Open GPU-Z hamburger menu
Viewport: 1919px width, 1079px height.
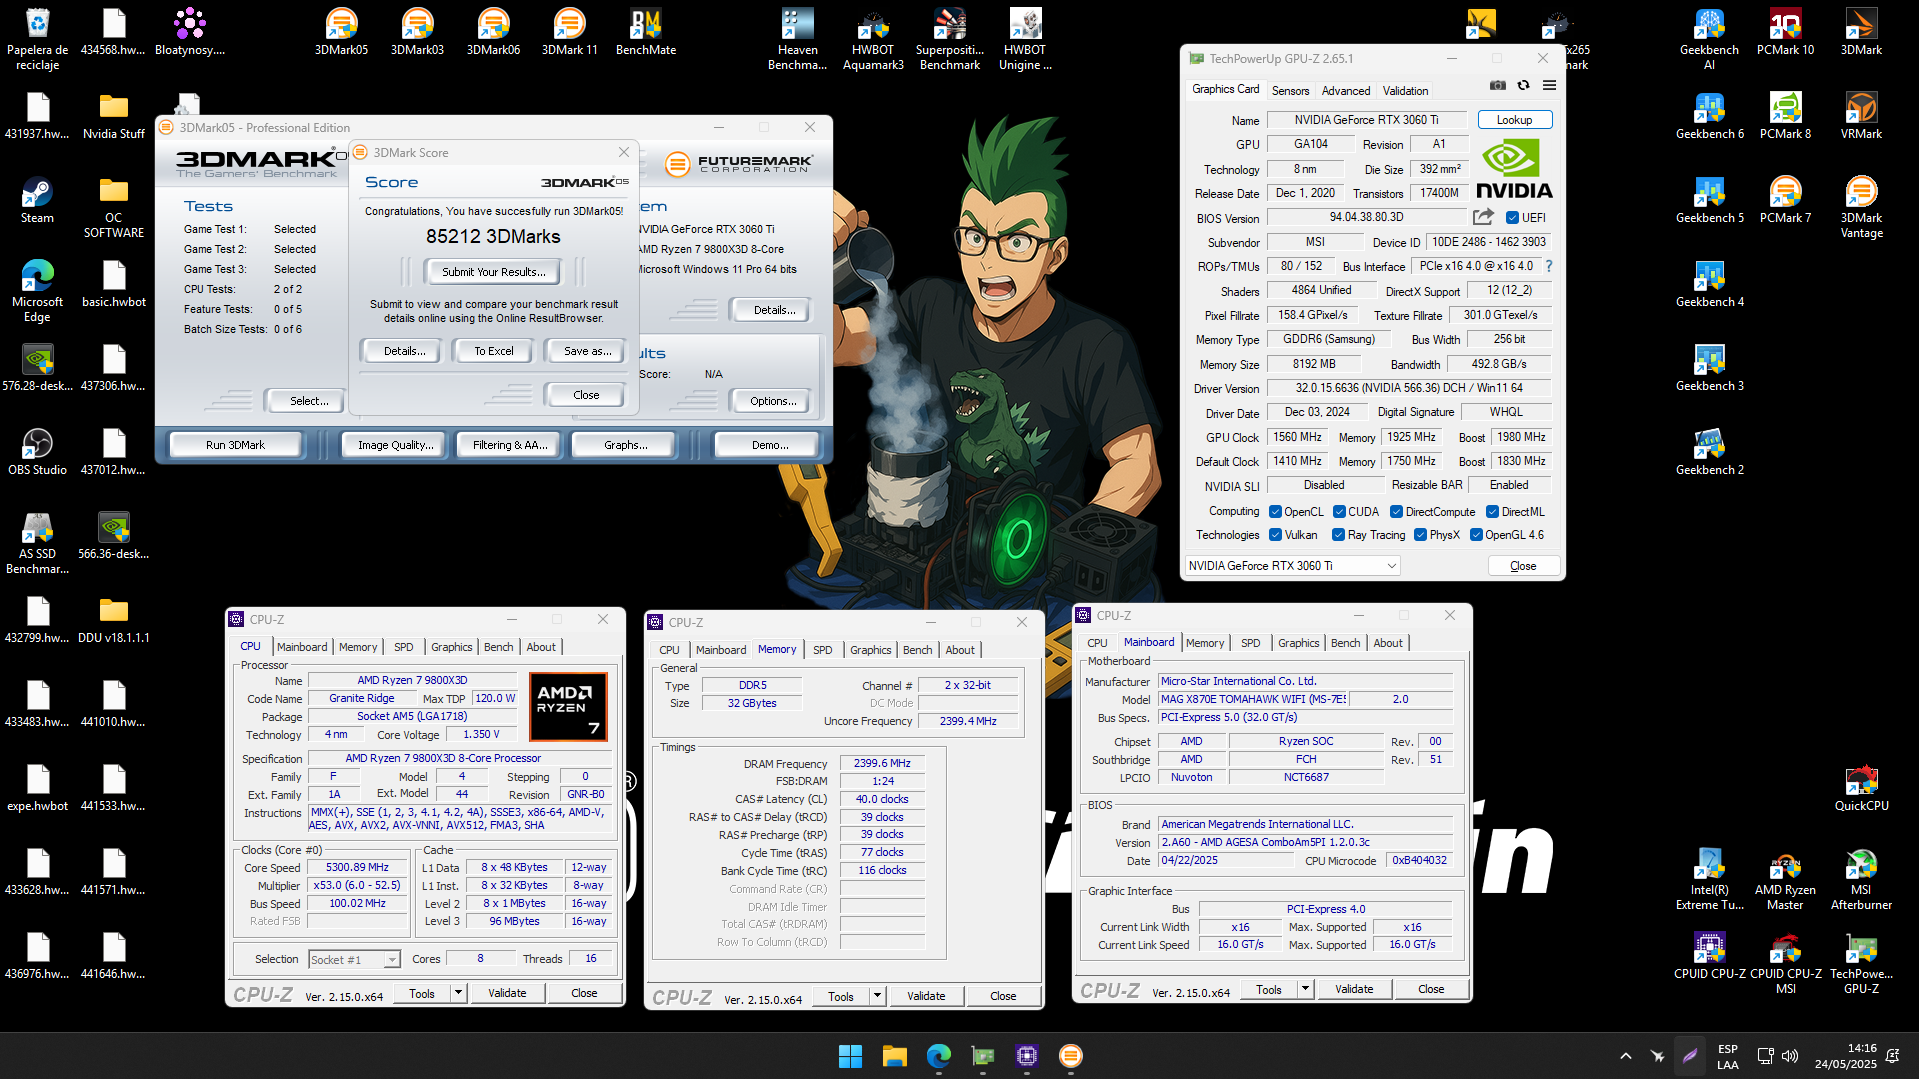click(1549, 86)
